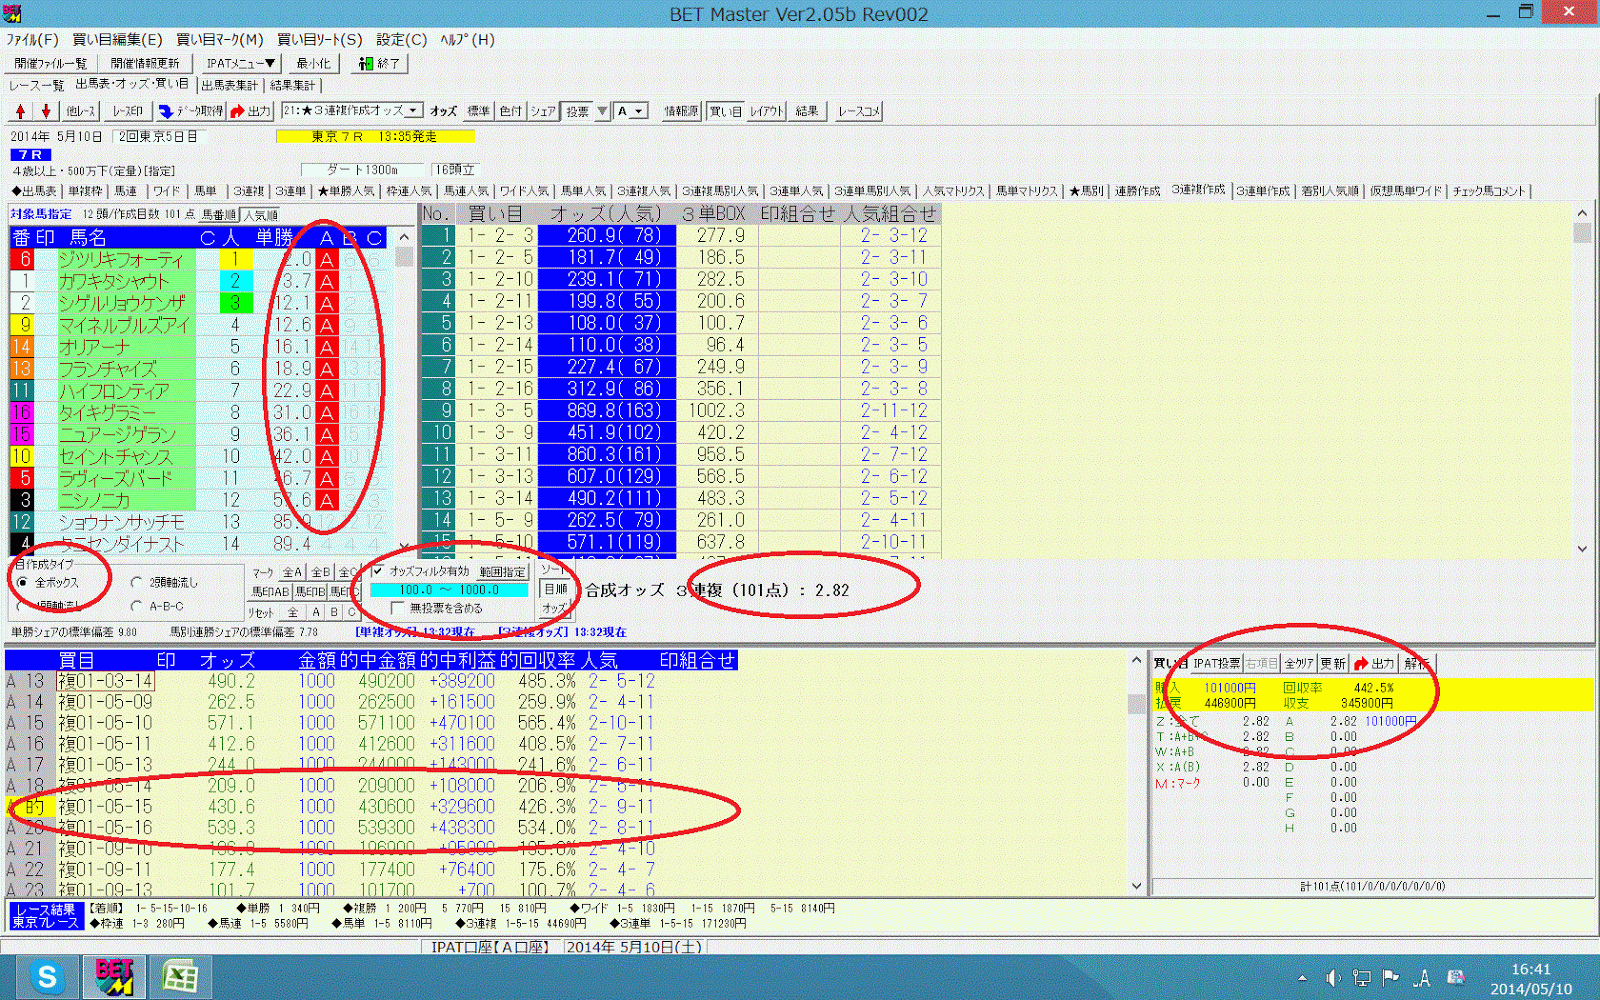Click horse list scrollbar up arrow
Image resolution: width=1600 pixels, height=1000 pixels.
[x=404, y=237]
